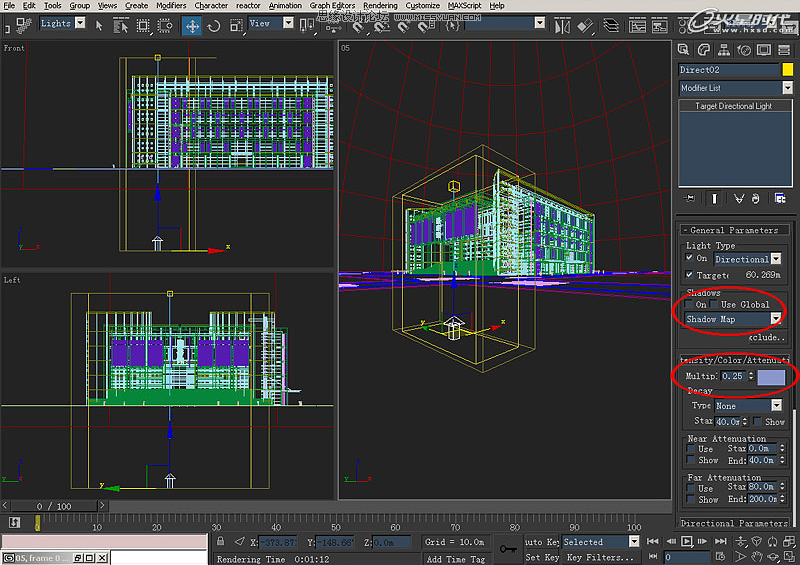Open the Modifiers menu
Screen dimensions: 800x565
pyautogui.click(x=171, y=5)
